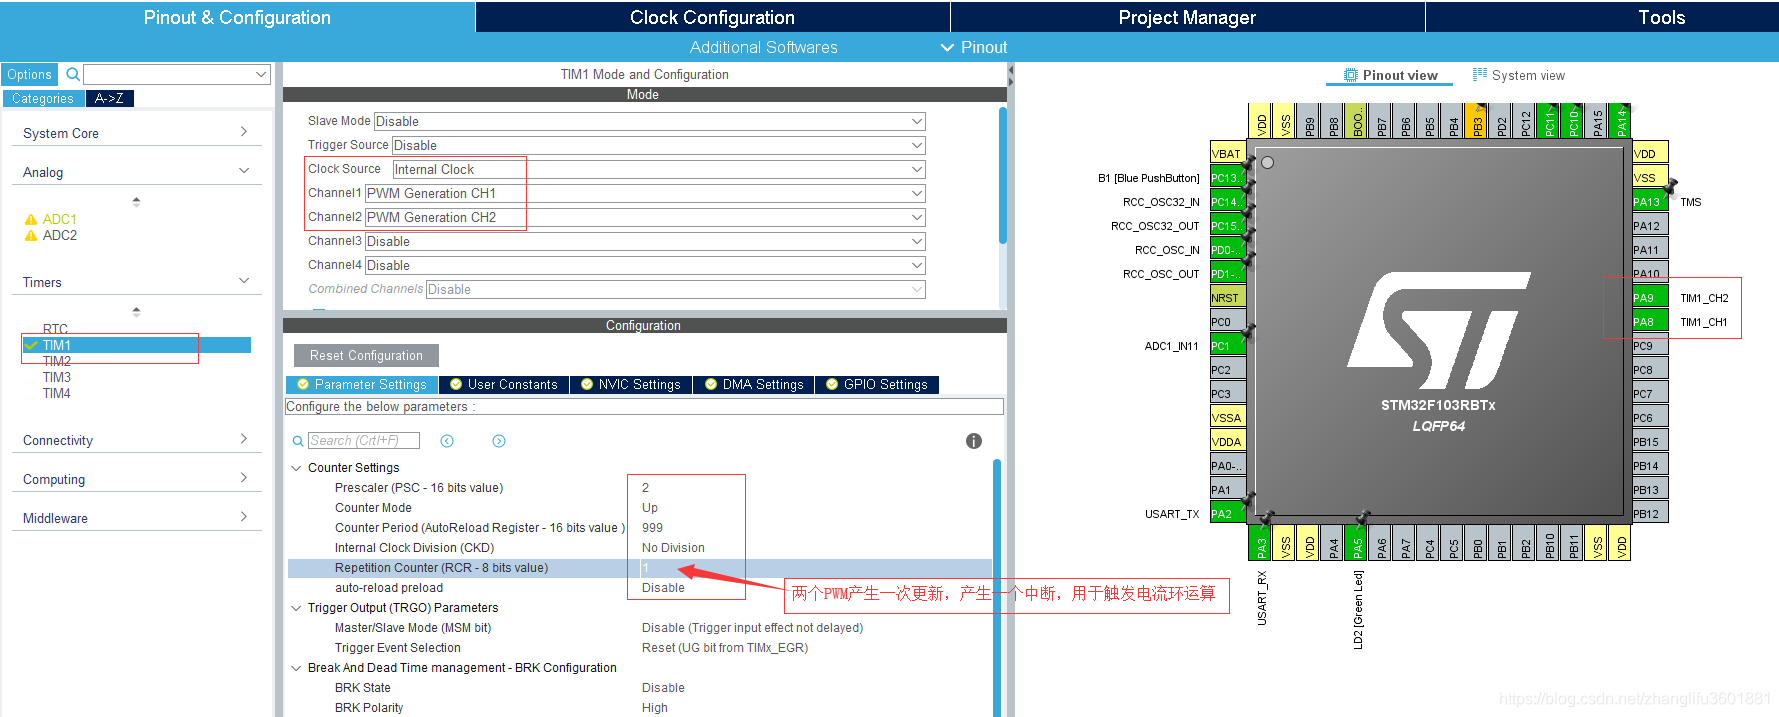Click the System view grid icon
The image size is (1779, 717).
(x=1480, y=75)
